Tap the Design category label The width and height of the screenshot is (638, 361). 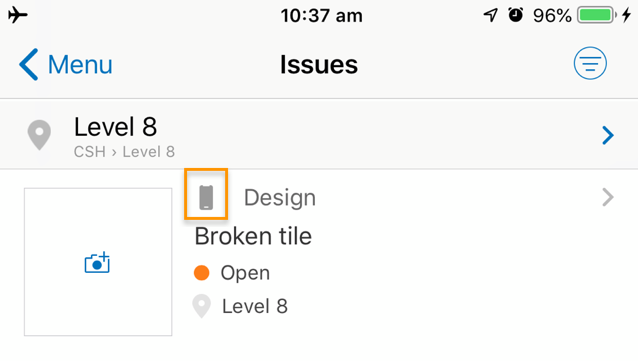(280, 198)
